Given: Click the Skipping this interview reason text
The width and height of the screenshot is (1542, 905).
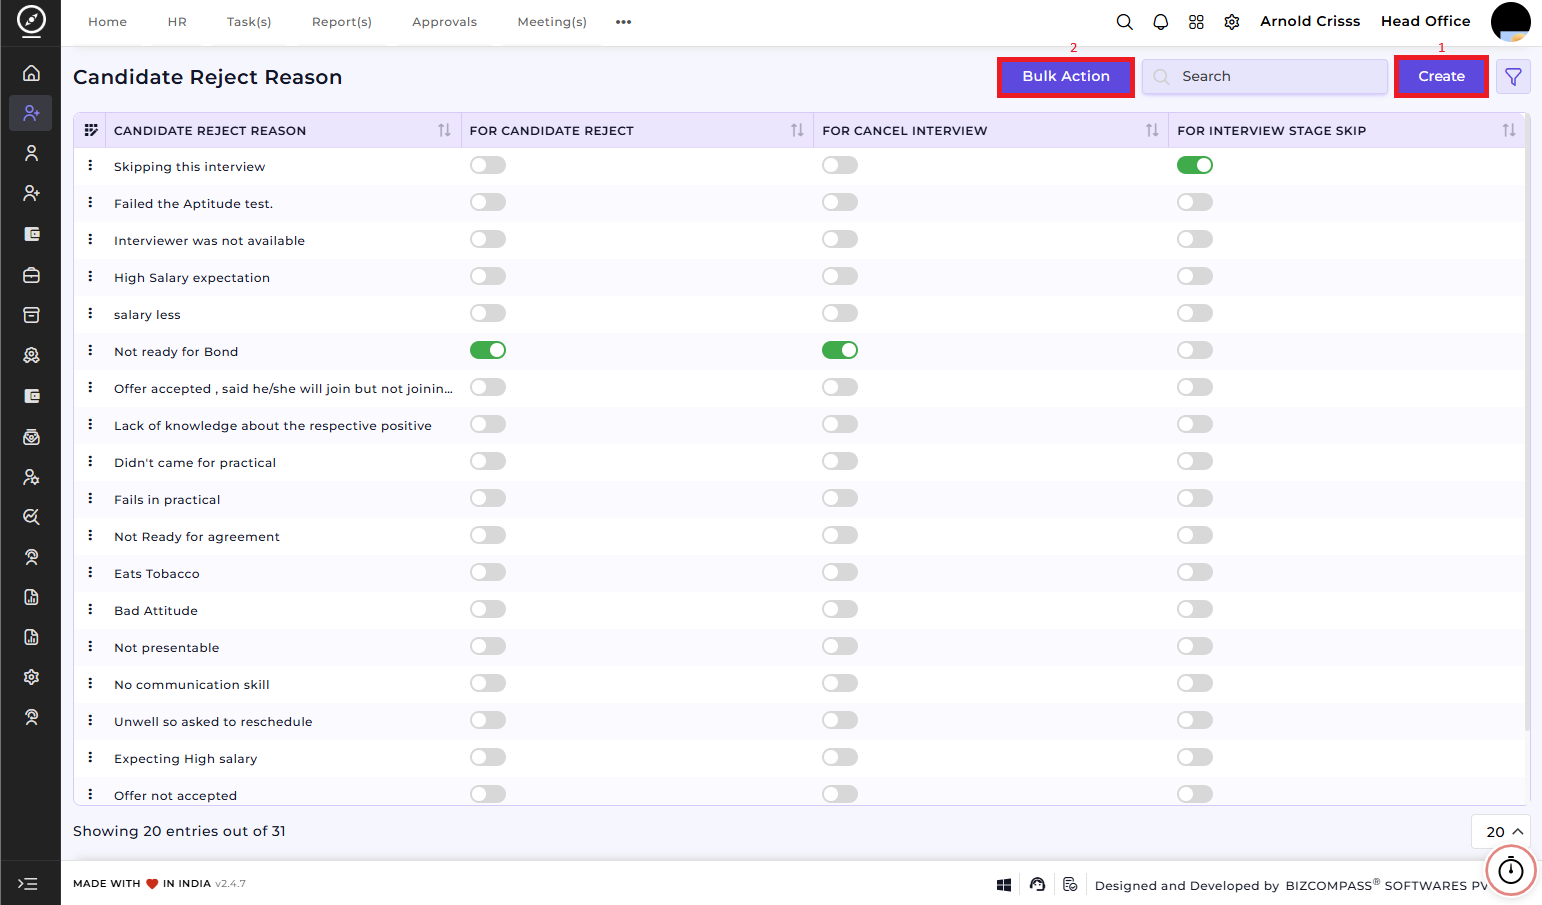Looking at the screenshot, I should pyautogui.click(x=190, y=167).
